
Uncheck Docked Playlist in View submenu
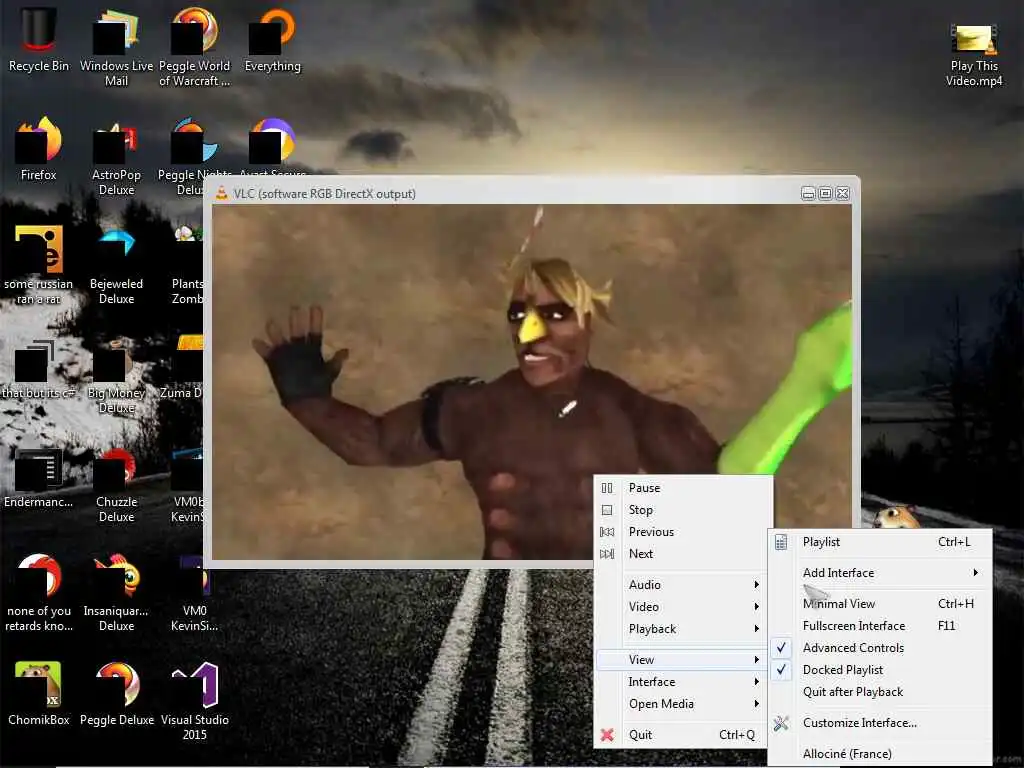(881, 670)
